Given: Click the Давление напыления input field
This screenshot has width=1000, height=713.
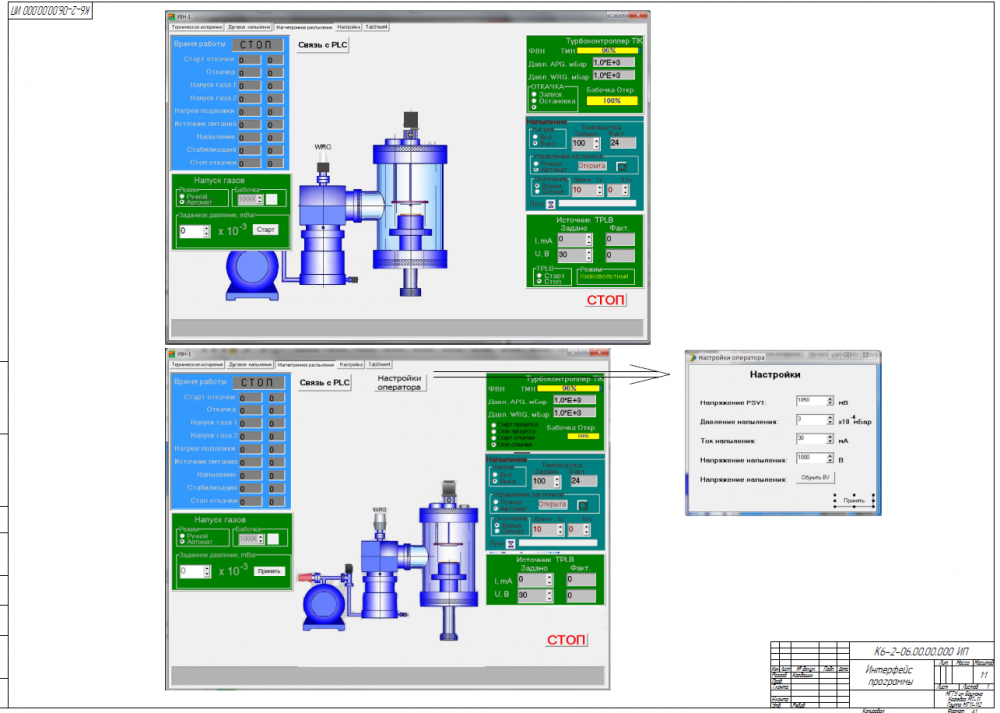Looking at the screenshot, I should [x=815, y=420].
